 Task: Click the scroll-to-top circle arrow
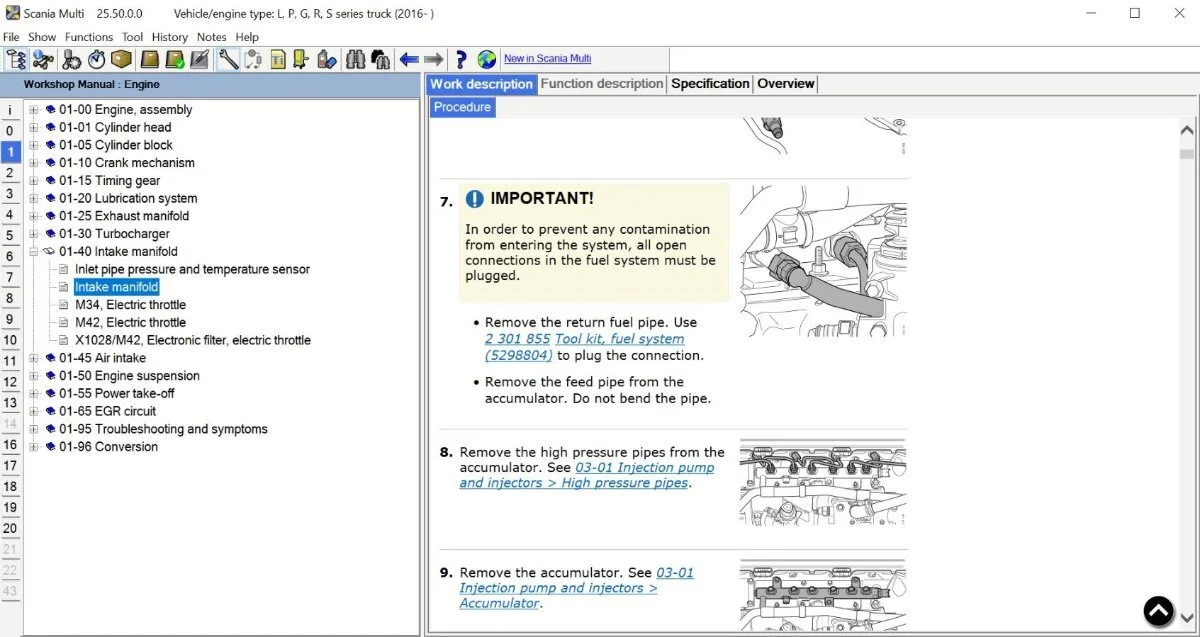click(x=1158, y=610)
